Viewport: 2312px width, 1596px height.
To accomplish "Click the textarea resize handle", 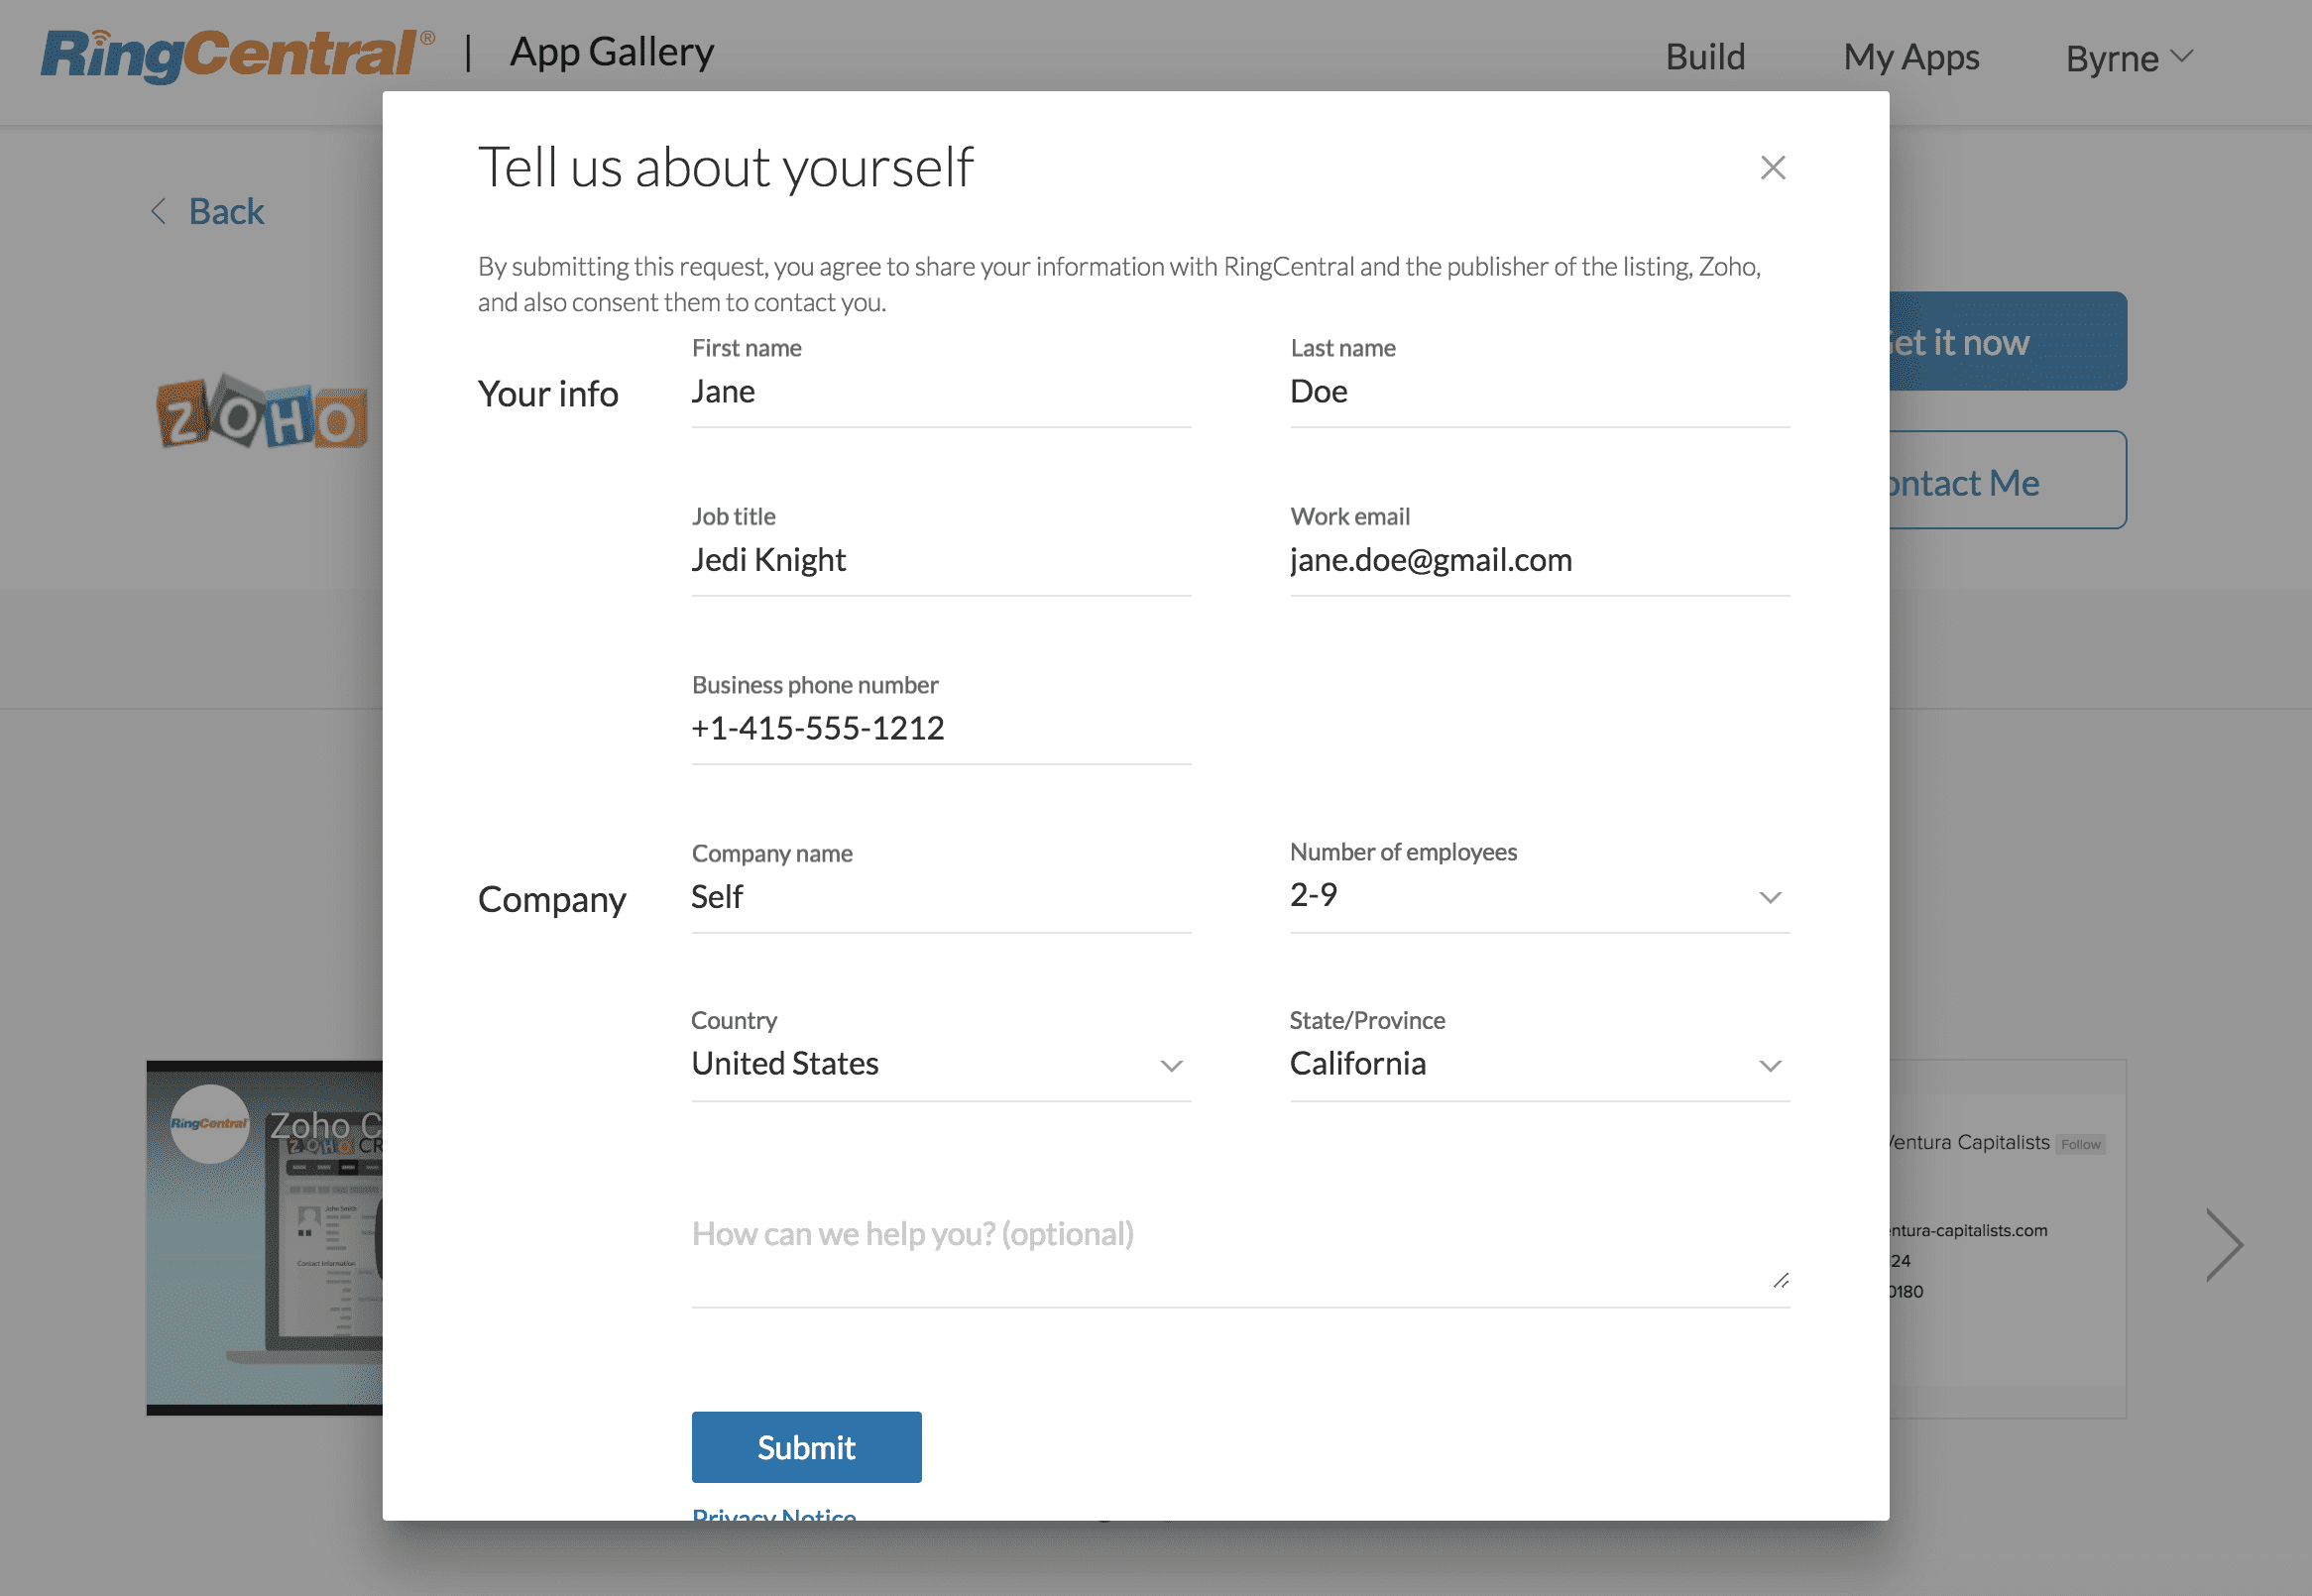I will click(x=1780, y=1280).
